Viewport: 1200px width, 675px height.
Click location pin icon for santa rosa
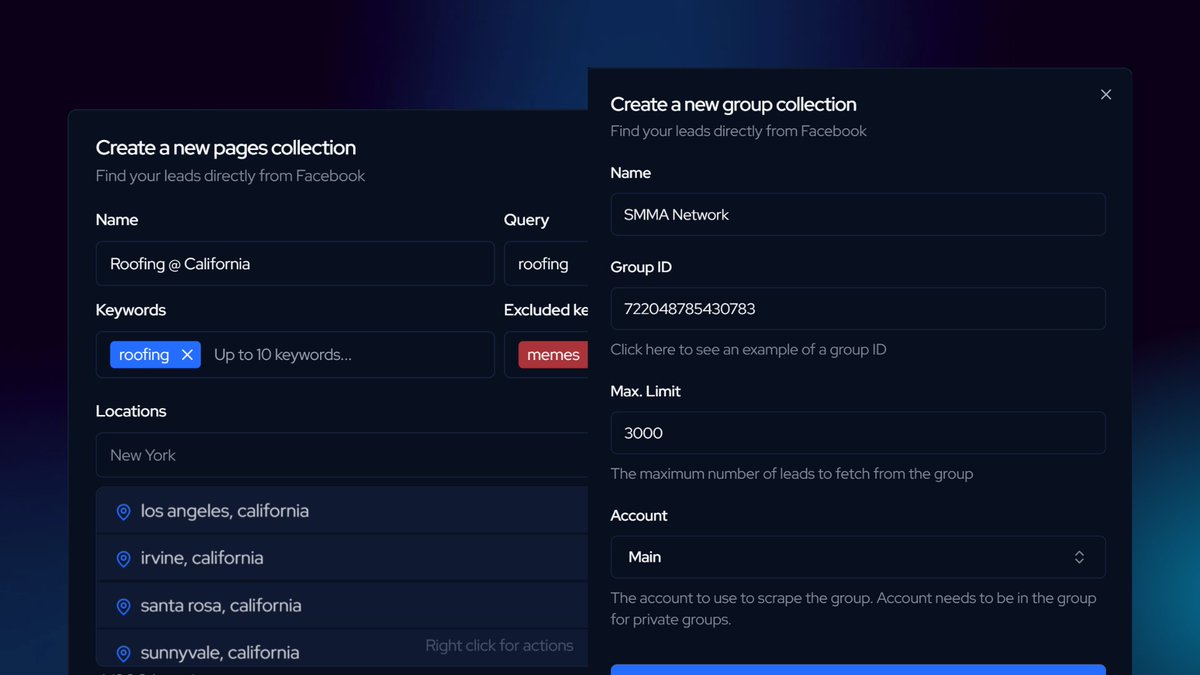coord(124,606)
